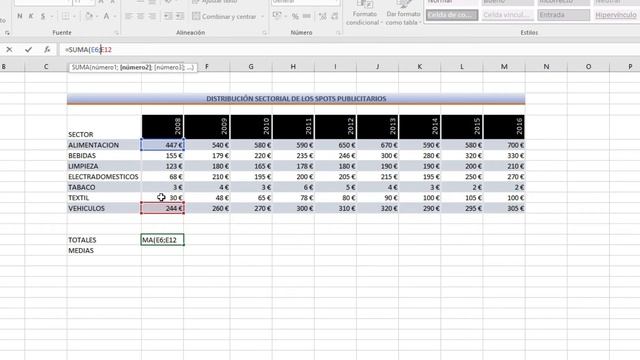Apply percent style icon
The height and width of the screenshot is (360, 640).
point(295,16)
